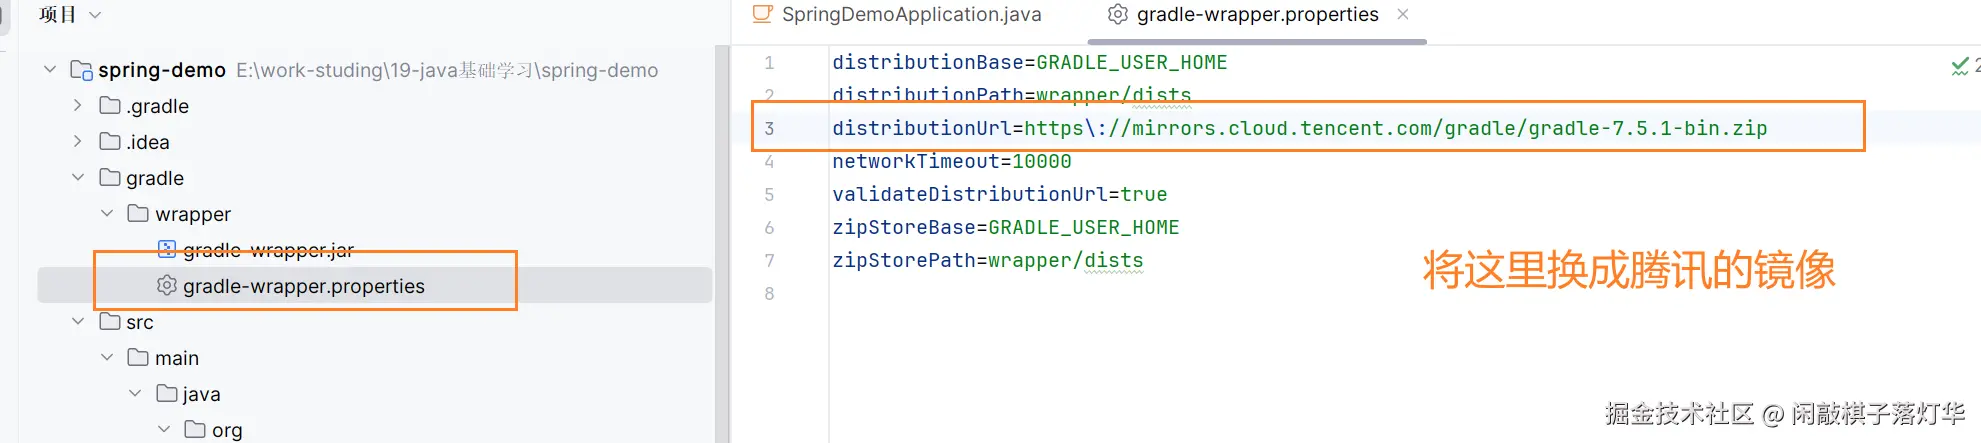Click the spring-demo module folder icon
This screenshot has width=1981, height=443.
pyautogui.click(x=82, y=70)
